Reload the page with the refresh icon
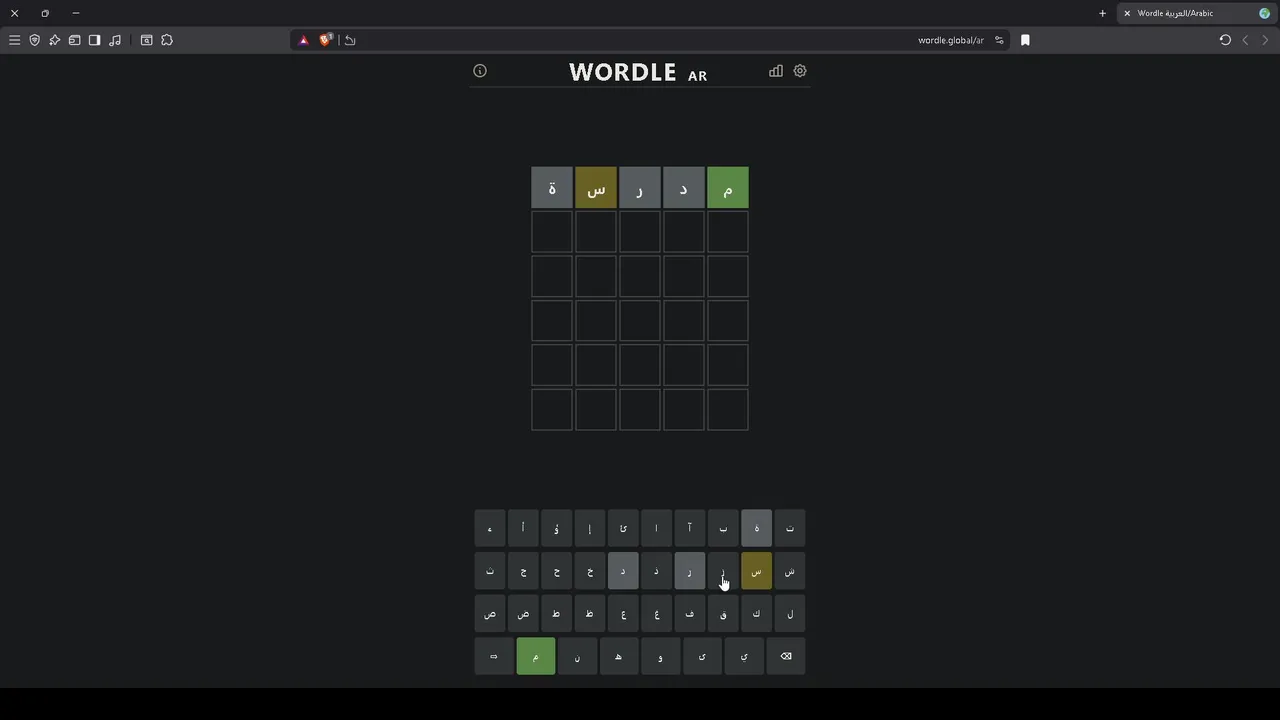Viewport: 1280px width, 720px height. (1225, 40)
